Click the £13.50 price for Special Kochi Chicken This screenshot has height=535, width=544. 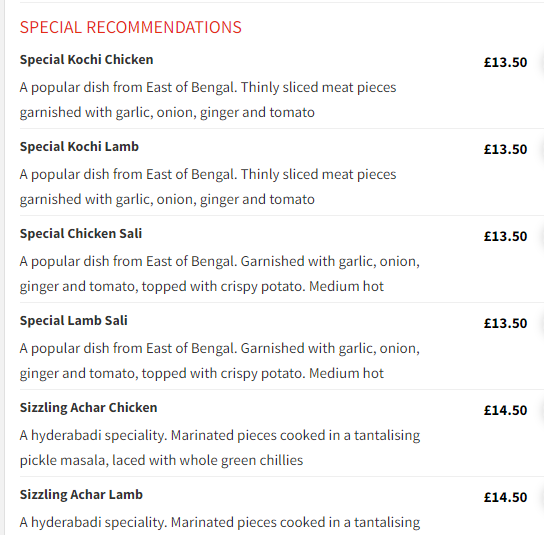click(505, 62)
